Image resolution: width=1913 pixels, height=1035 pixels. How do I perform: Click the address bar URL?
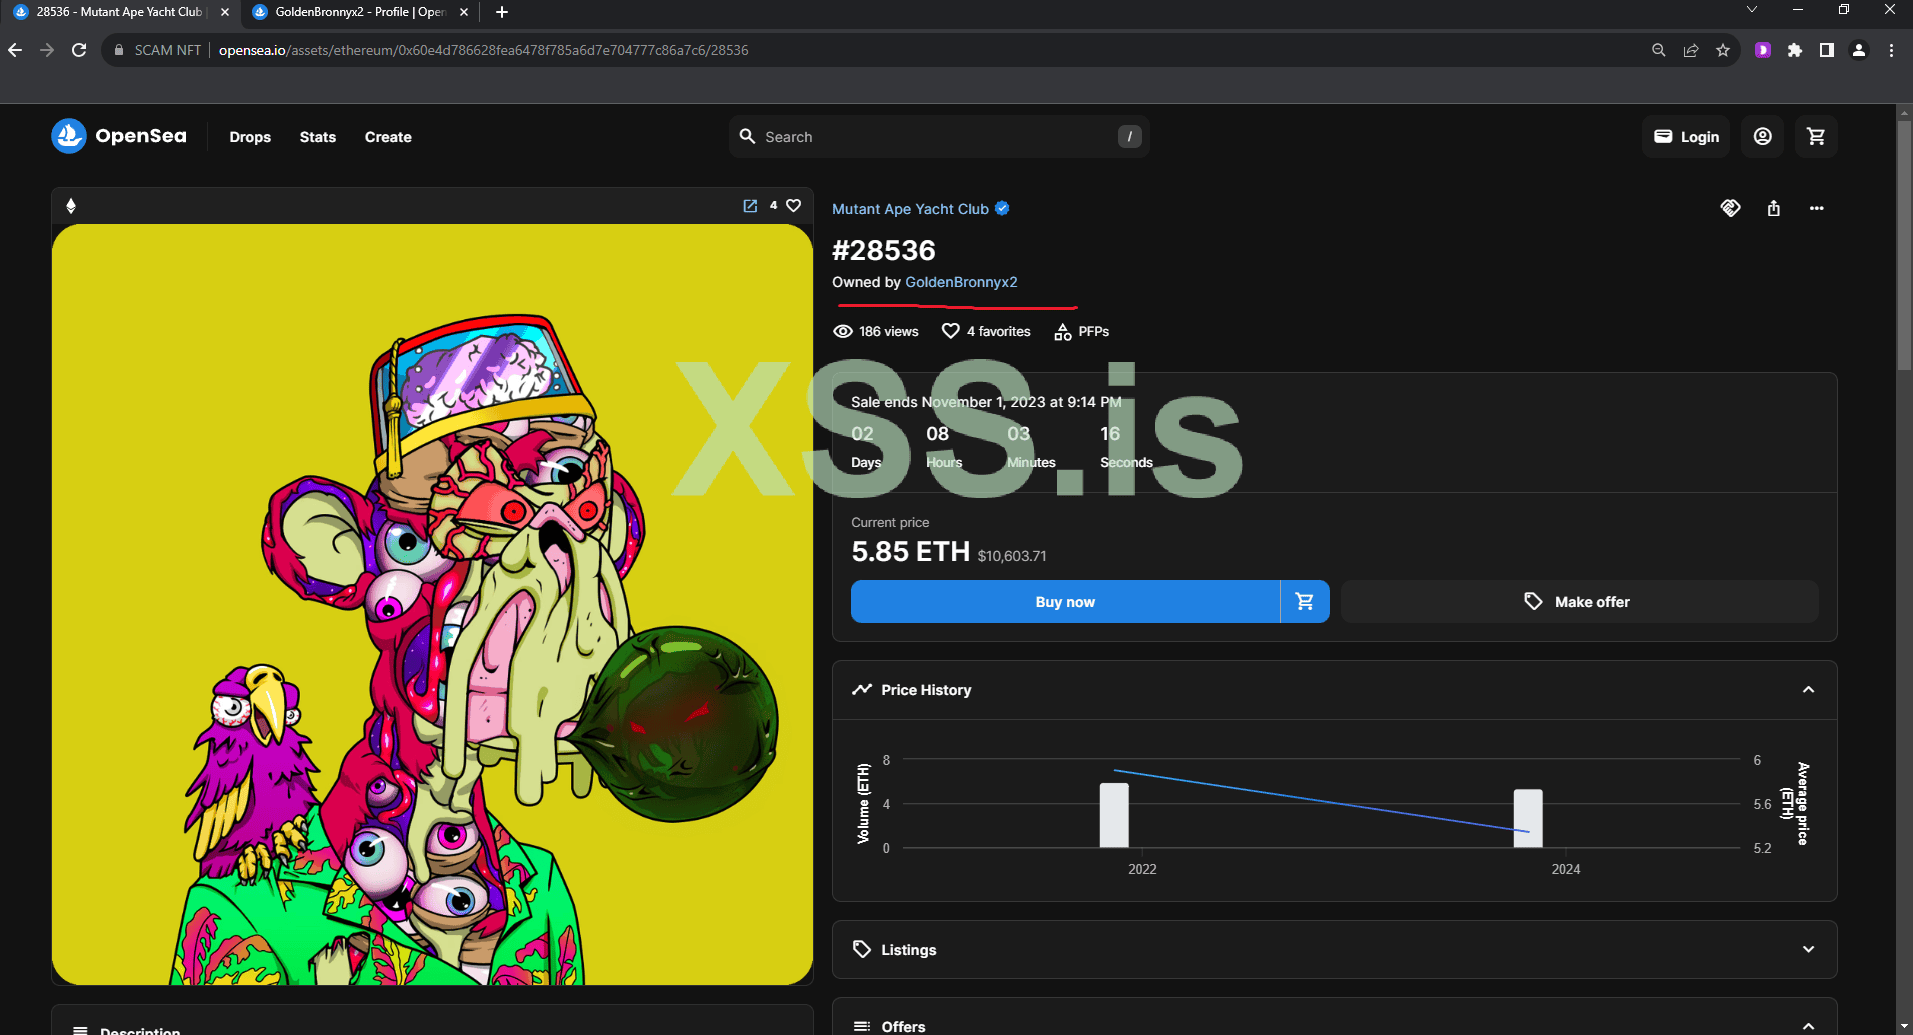[x=483, y=50]
